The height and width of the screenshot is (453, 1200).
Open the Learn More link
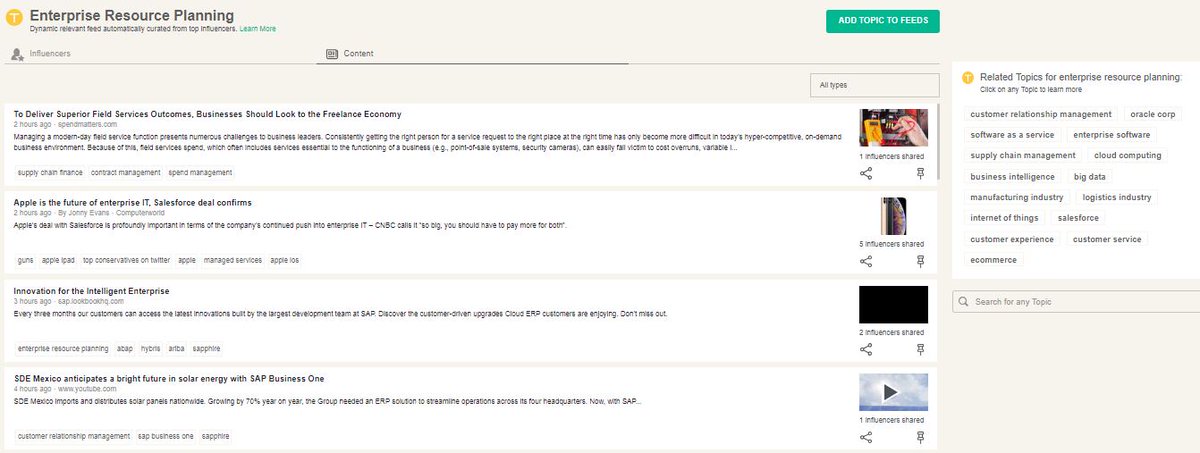[258, 29]
